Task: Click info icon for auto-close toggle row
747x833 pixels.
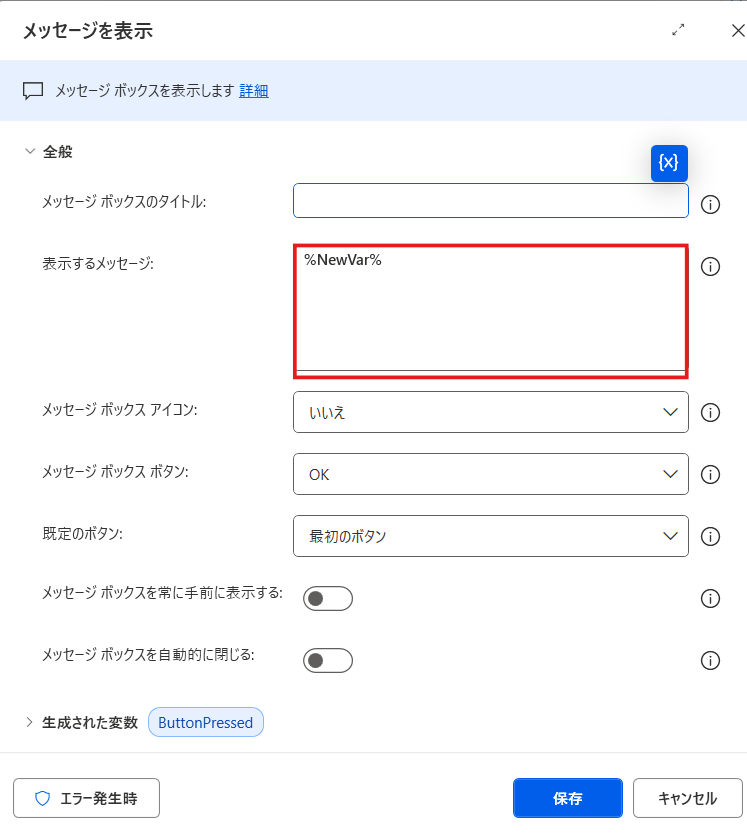Action: [x=711, y=660]
